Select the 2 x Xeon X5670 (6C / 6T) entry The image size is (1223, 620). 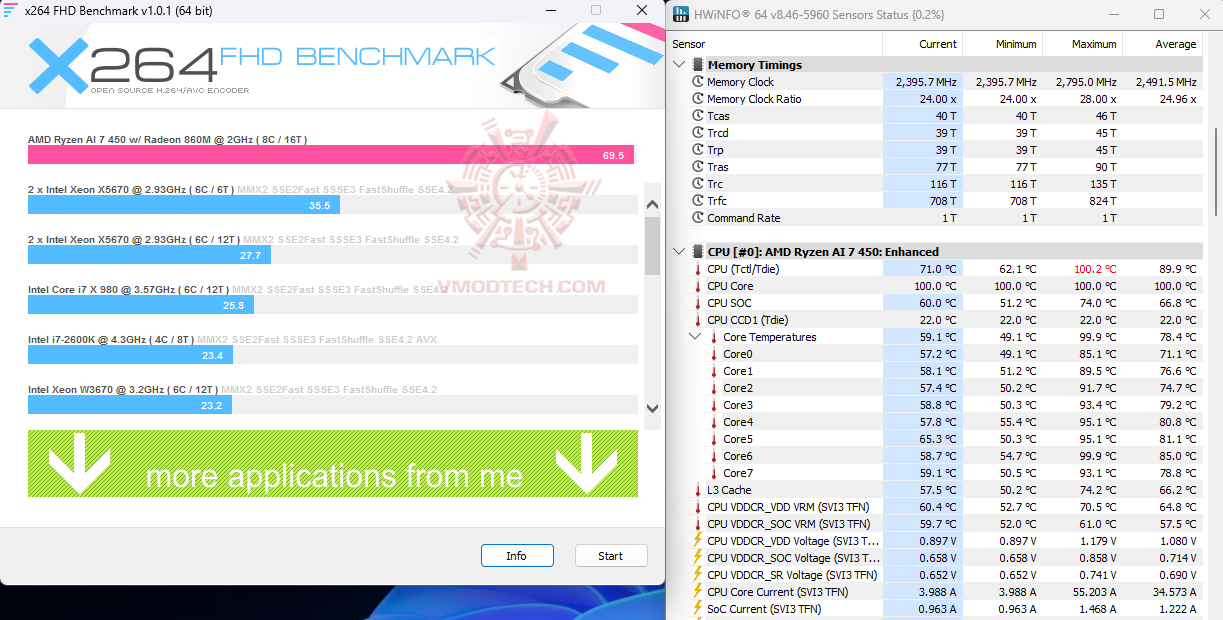tap(333, 198)
